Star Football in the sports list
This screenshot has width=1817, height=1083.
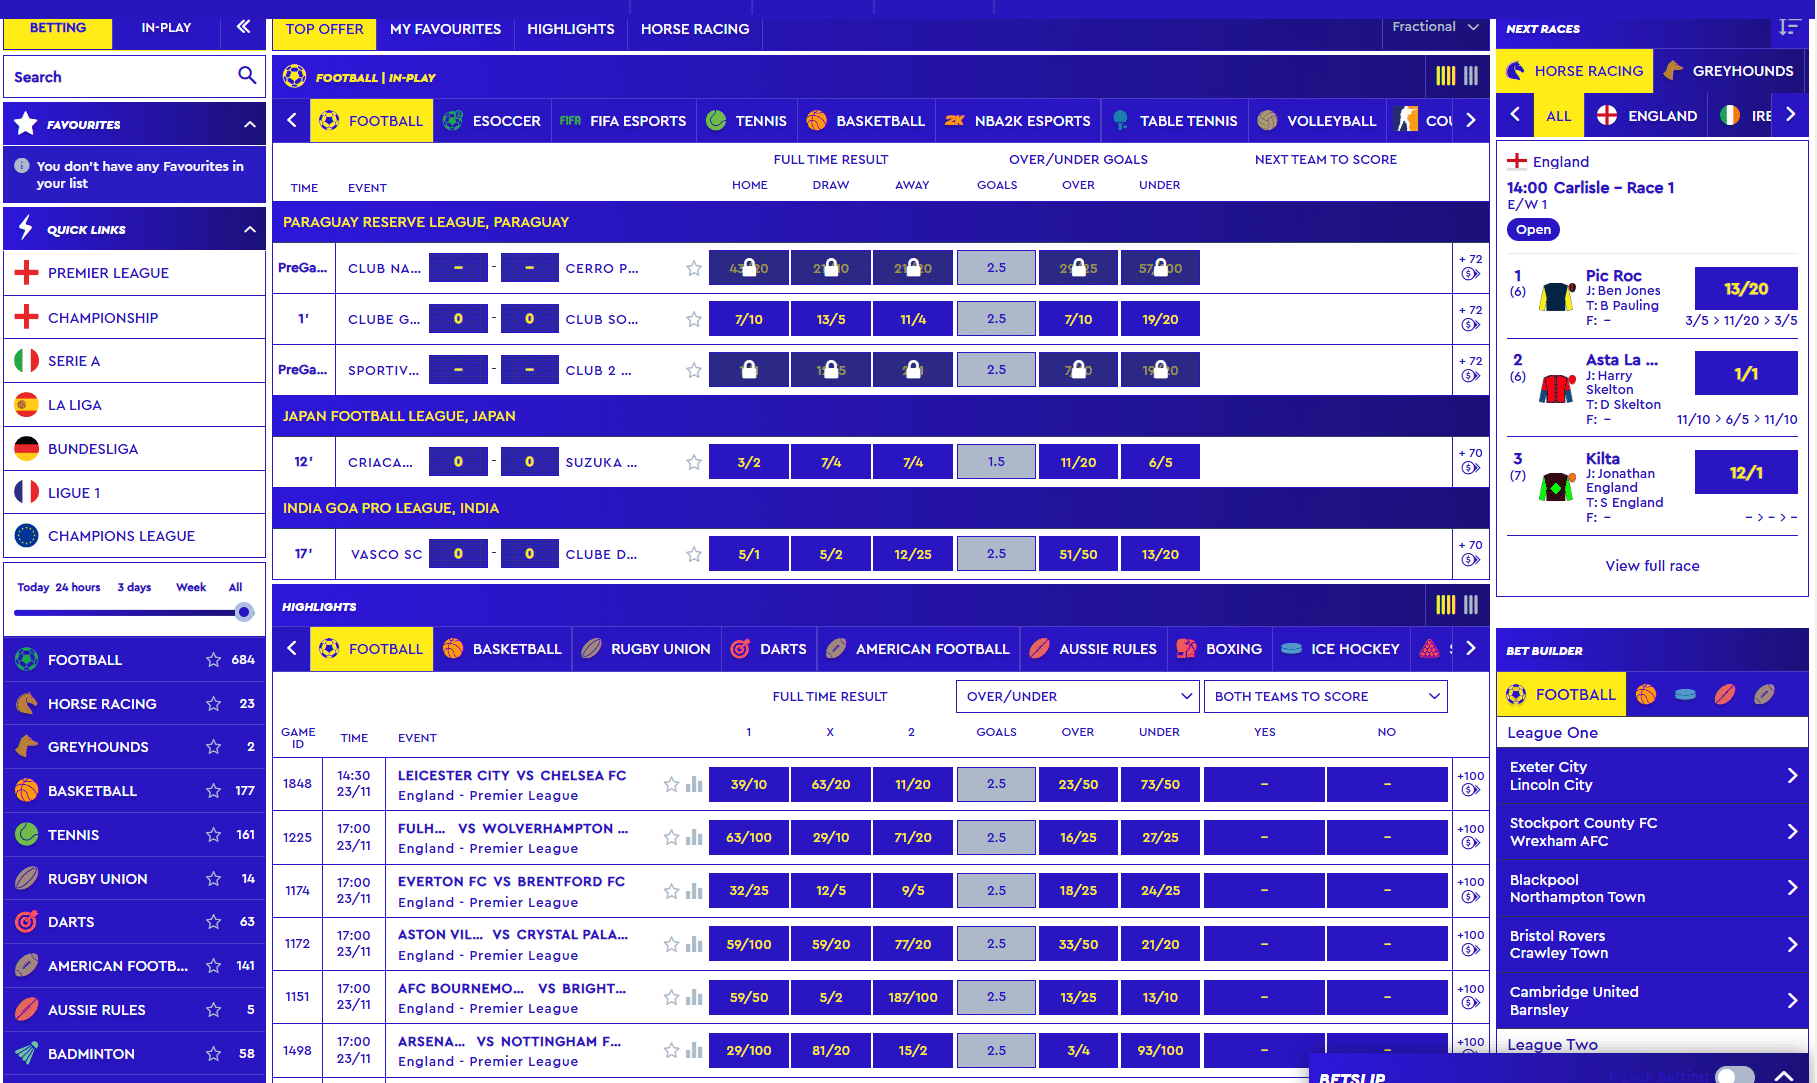click(213, 660)
